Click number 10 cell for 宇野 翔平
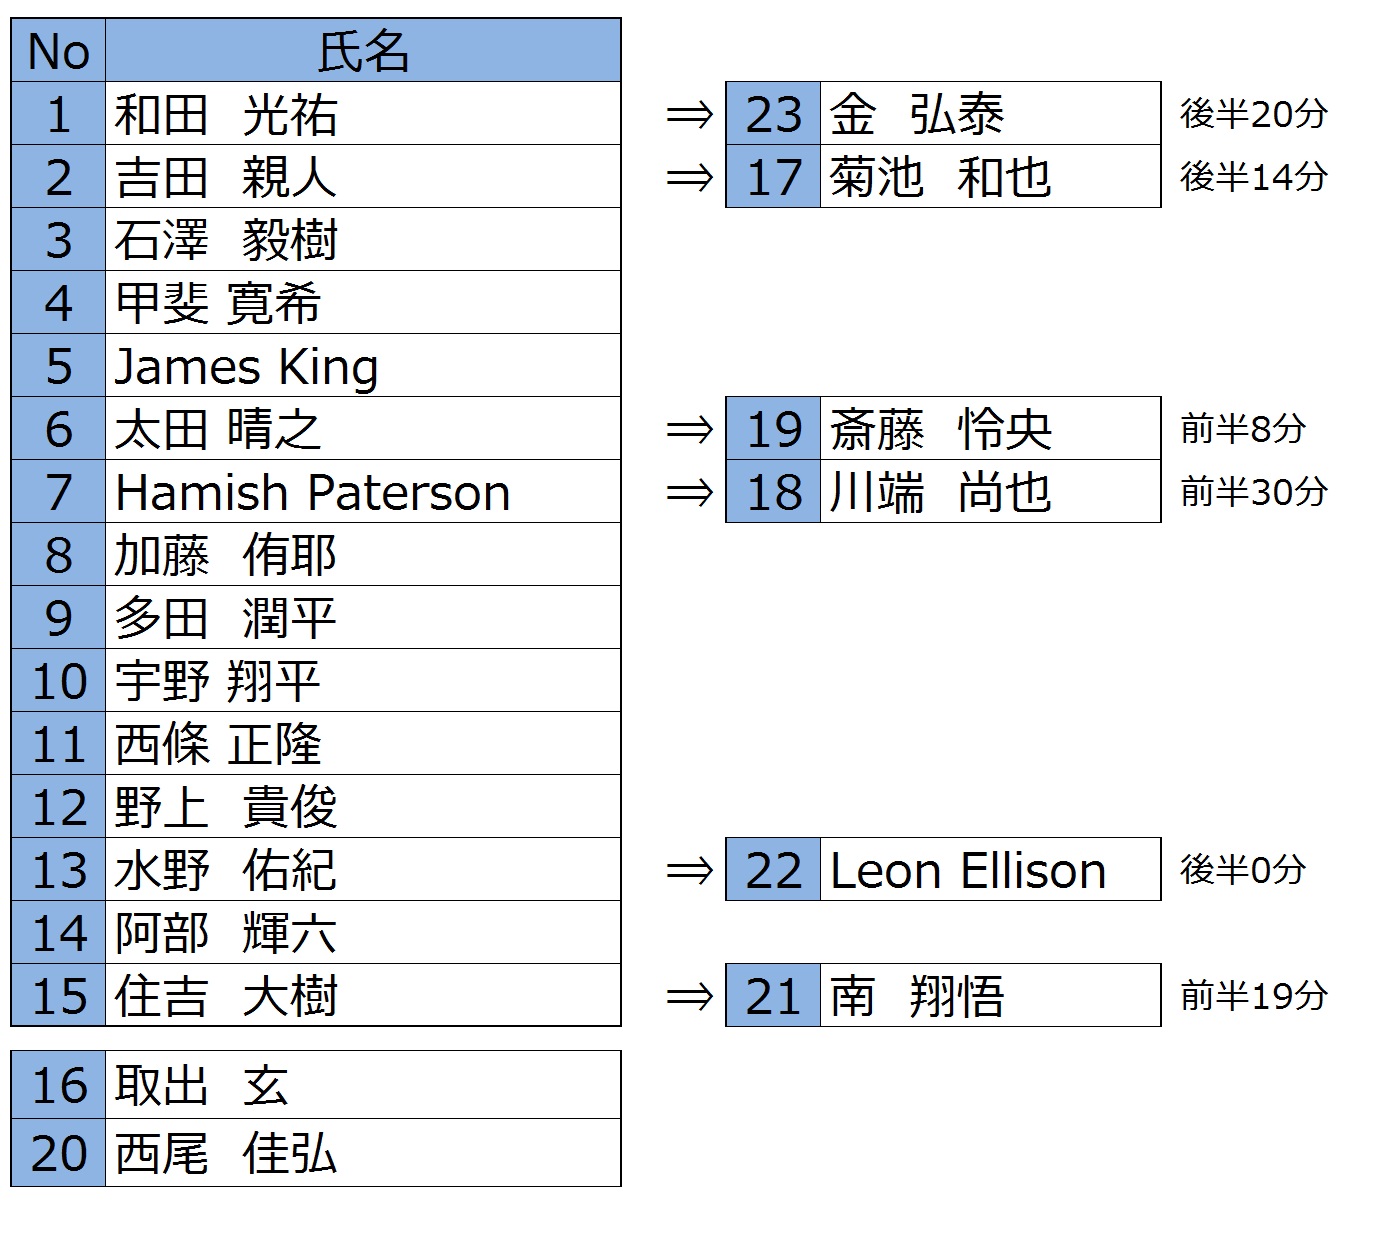The width and height of the screenshot is (1390, 1255). (58, 681)
